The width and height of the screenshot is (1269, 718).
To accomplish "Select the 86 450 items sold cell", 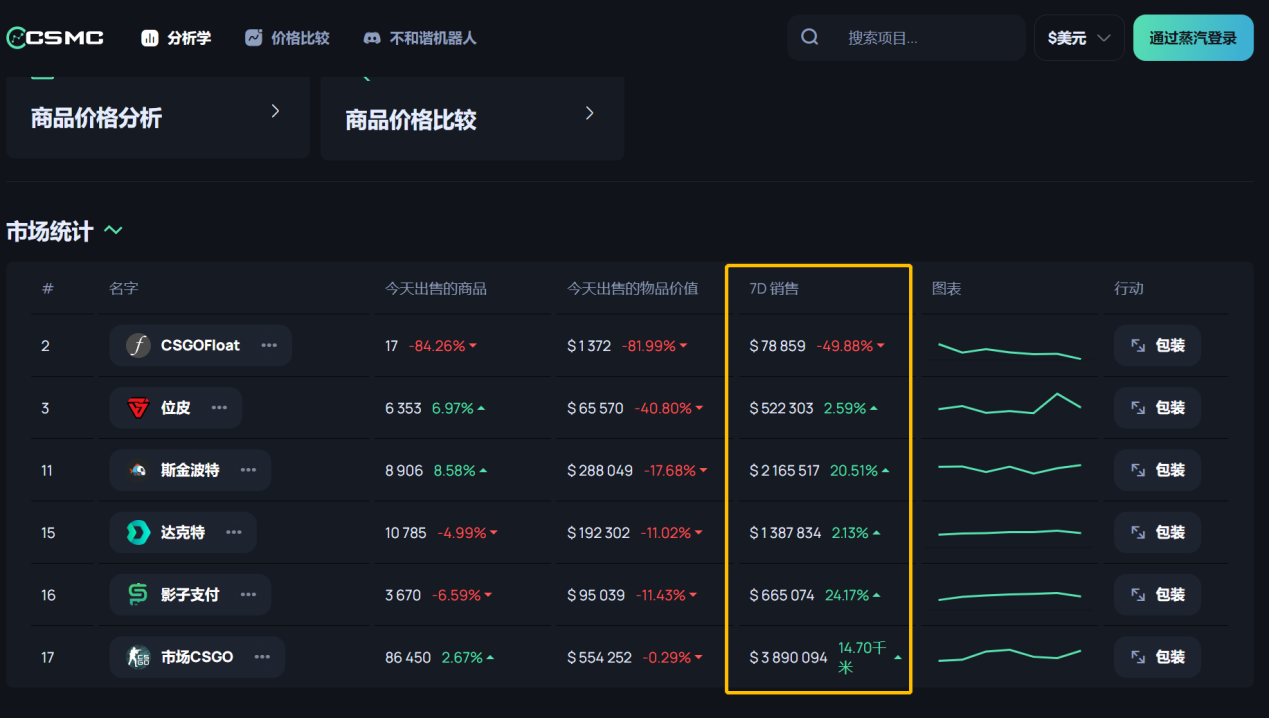I will 408,657.
